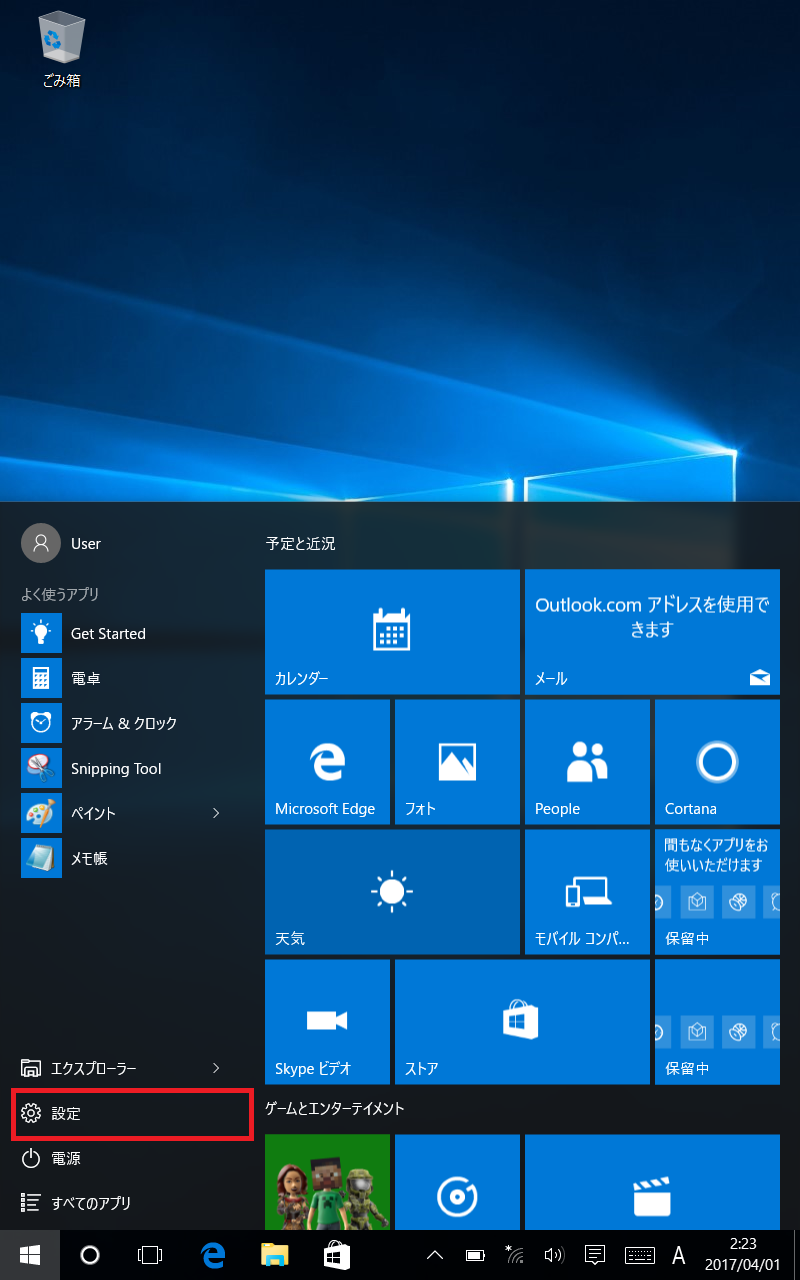The height and width of the screenshot is (1280, 800).
Task: Open すべてのアプリ list
Action: tap(90, 1203)
